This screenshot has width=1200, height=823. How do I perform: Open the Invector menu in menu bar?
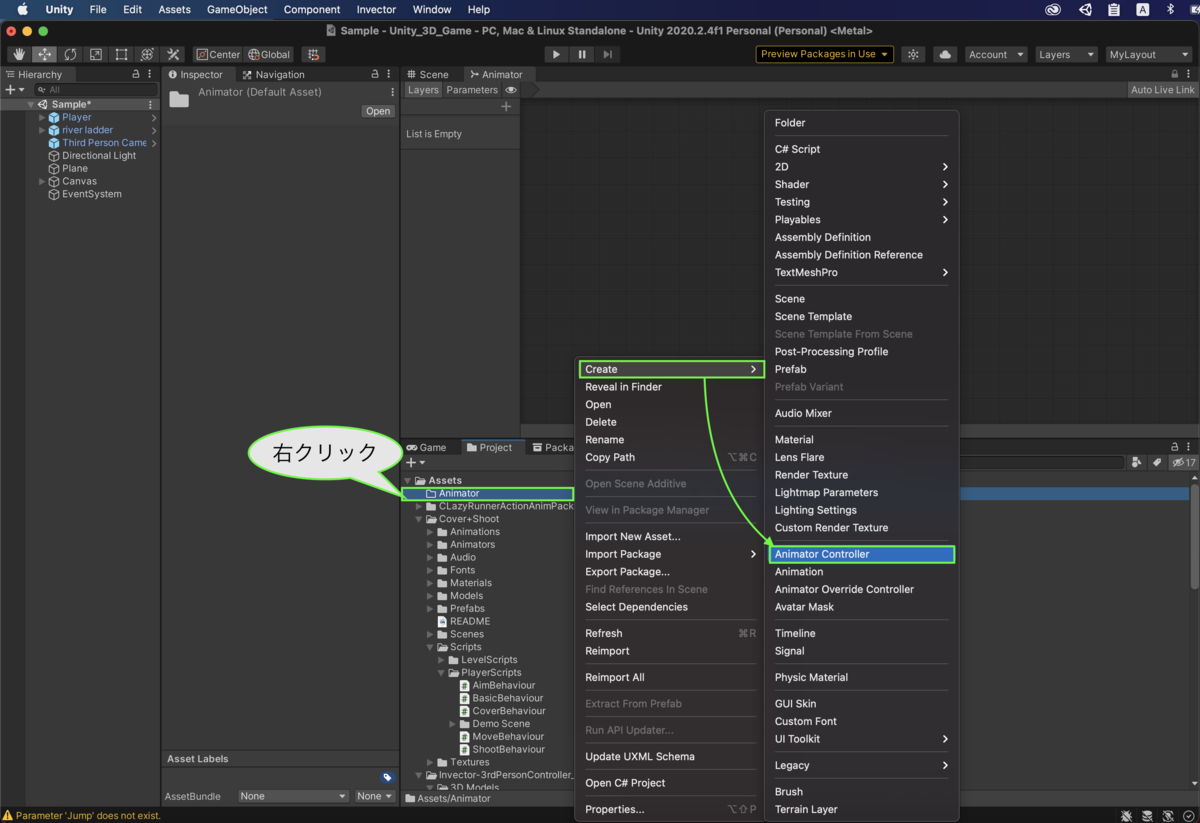point(376,9)
